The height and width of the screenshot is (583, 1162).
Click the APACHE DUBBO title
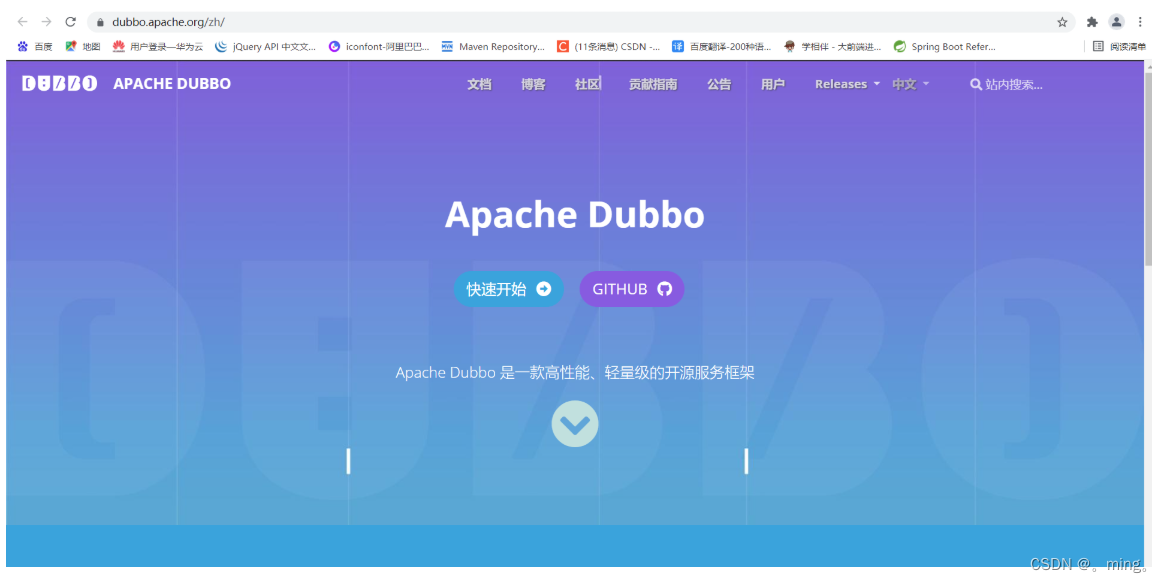[x=172, y=84]
